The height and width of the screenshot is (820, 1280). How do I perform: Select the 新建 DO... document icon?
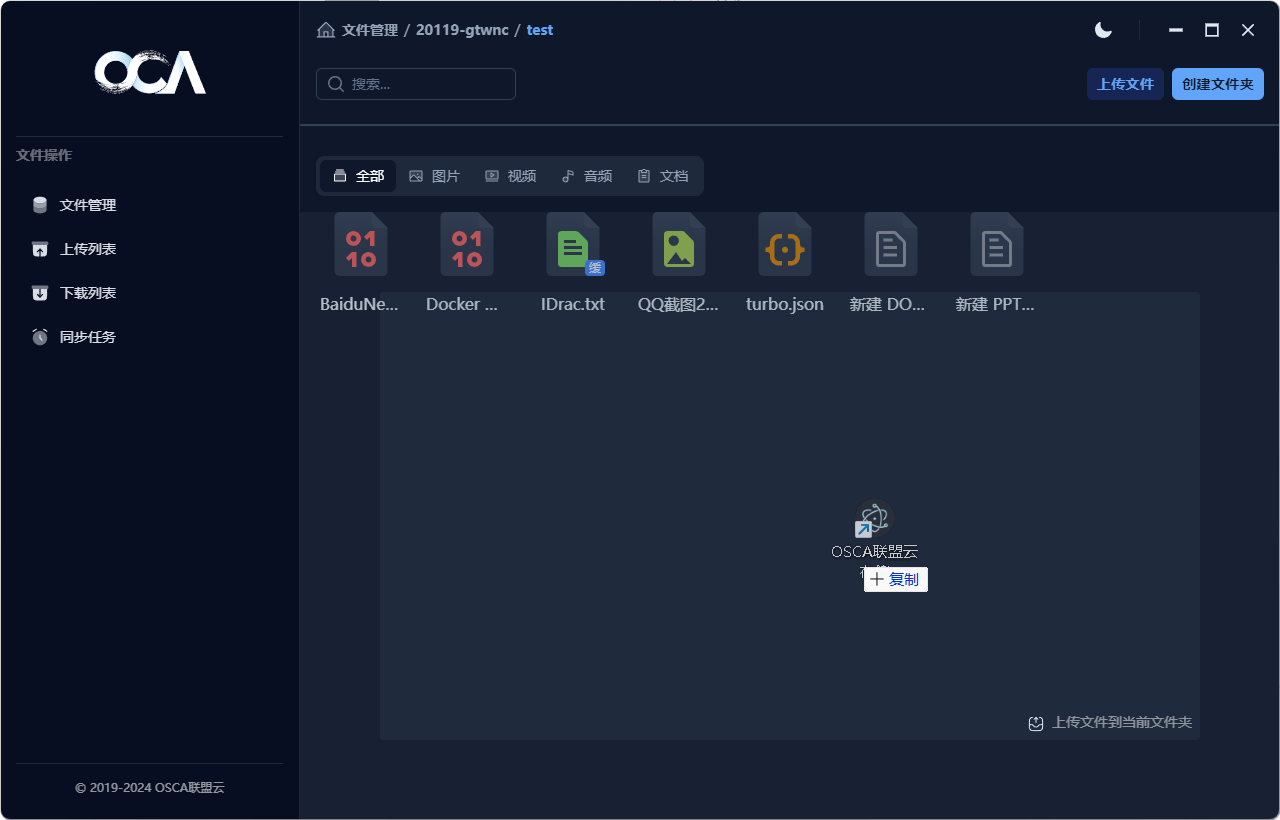click(x=890, y=245)
